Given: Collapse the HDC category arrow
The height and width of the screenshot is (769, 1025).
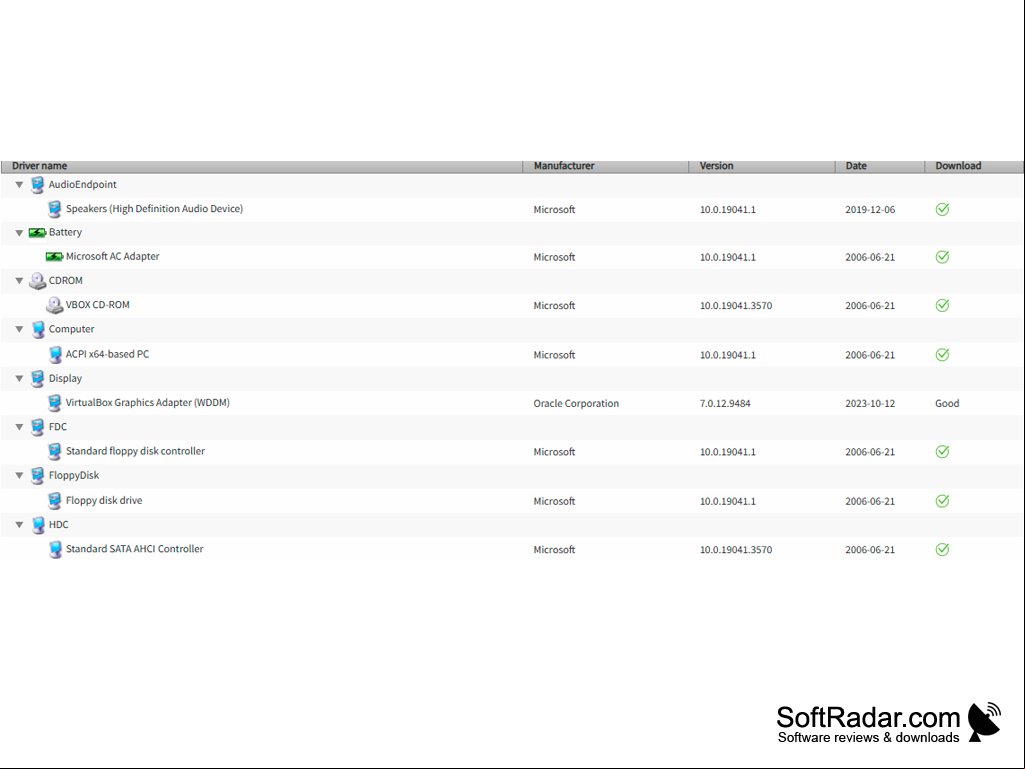Looking at the screenshot, I should point(20,524).
